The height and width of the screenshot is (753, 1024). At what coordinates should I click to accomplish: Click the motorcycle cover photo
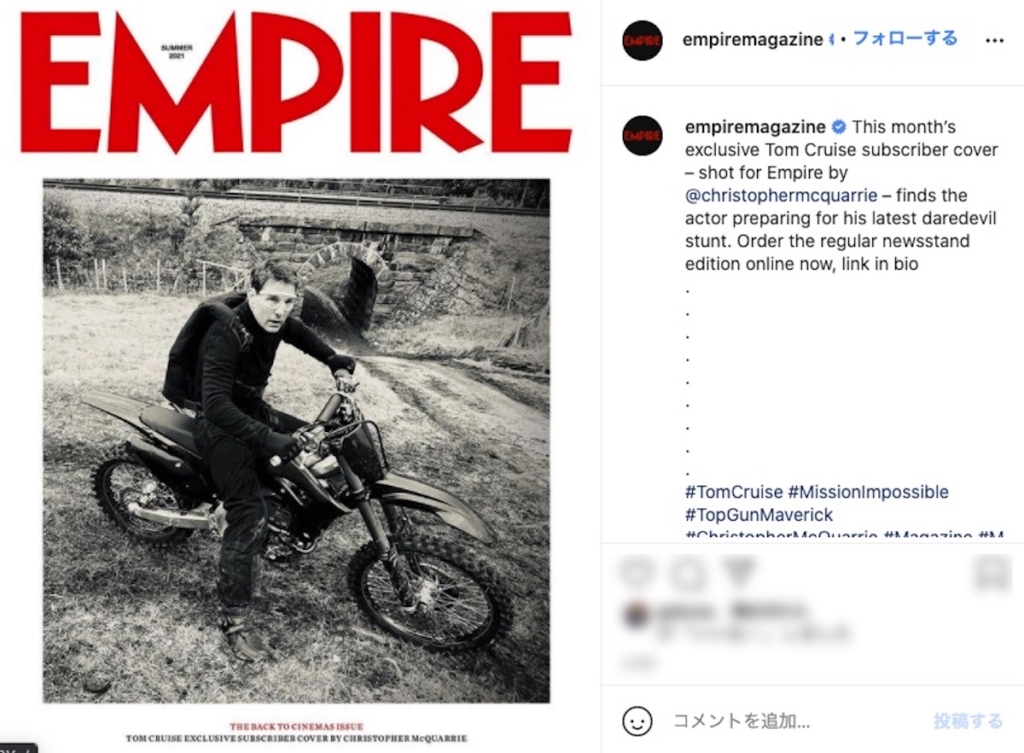coord(296,441)
